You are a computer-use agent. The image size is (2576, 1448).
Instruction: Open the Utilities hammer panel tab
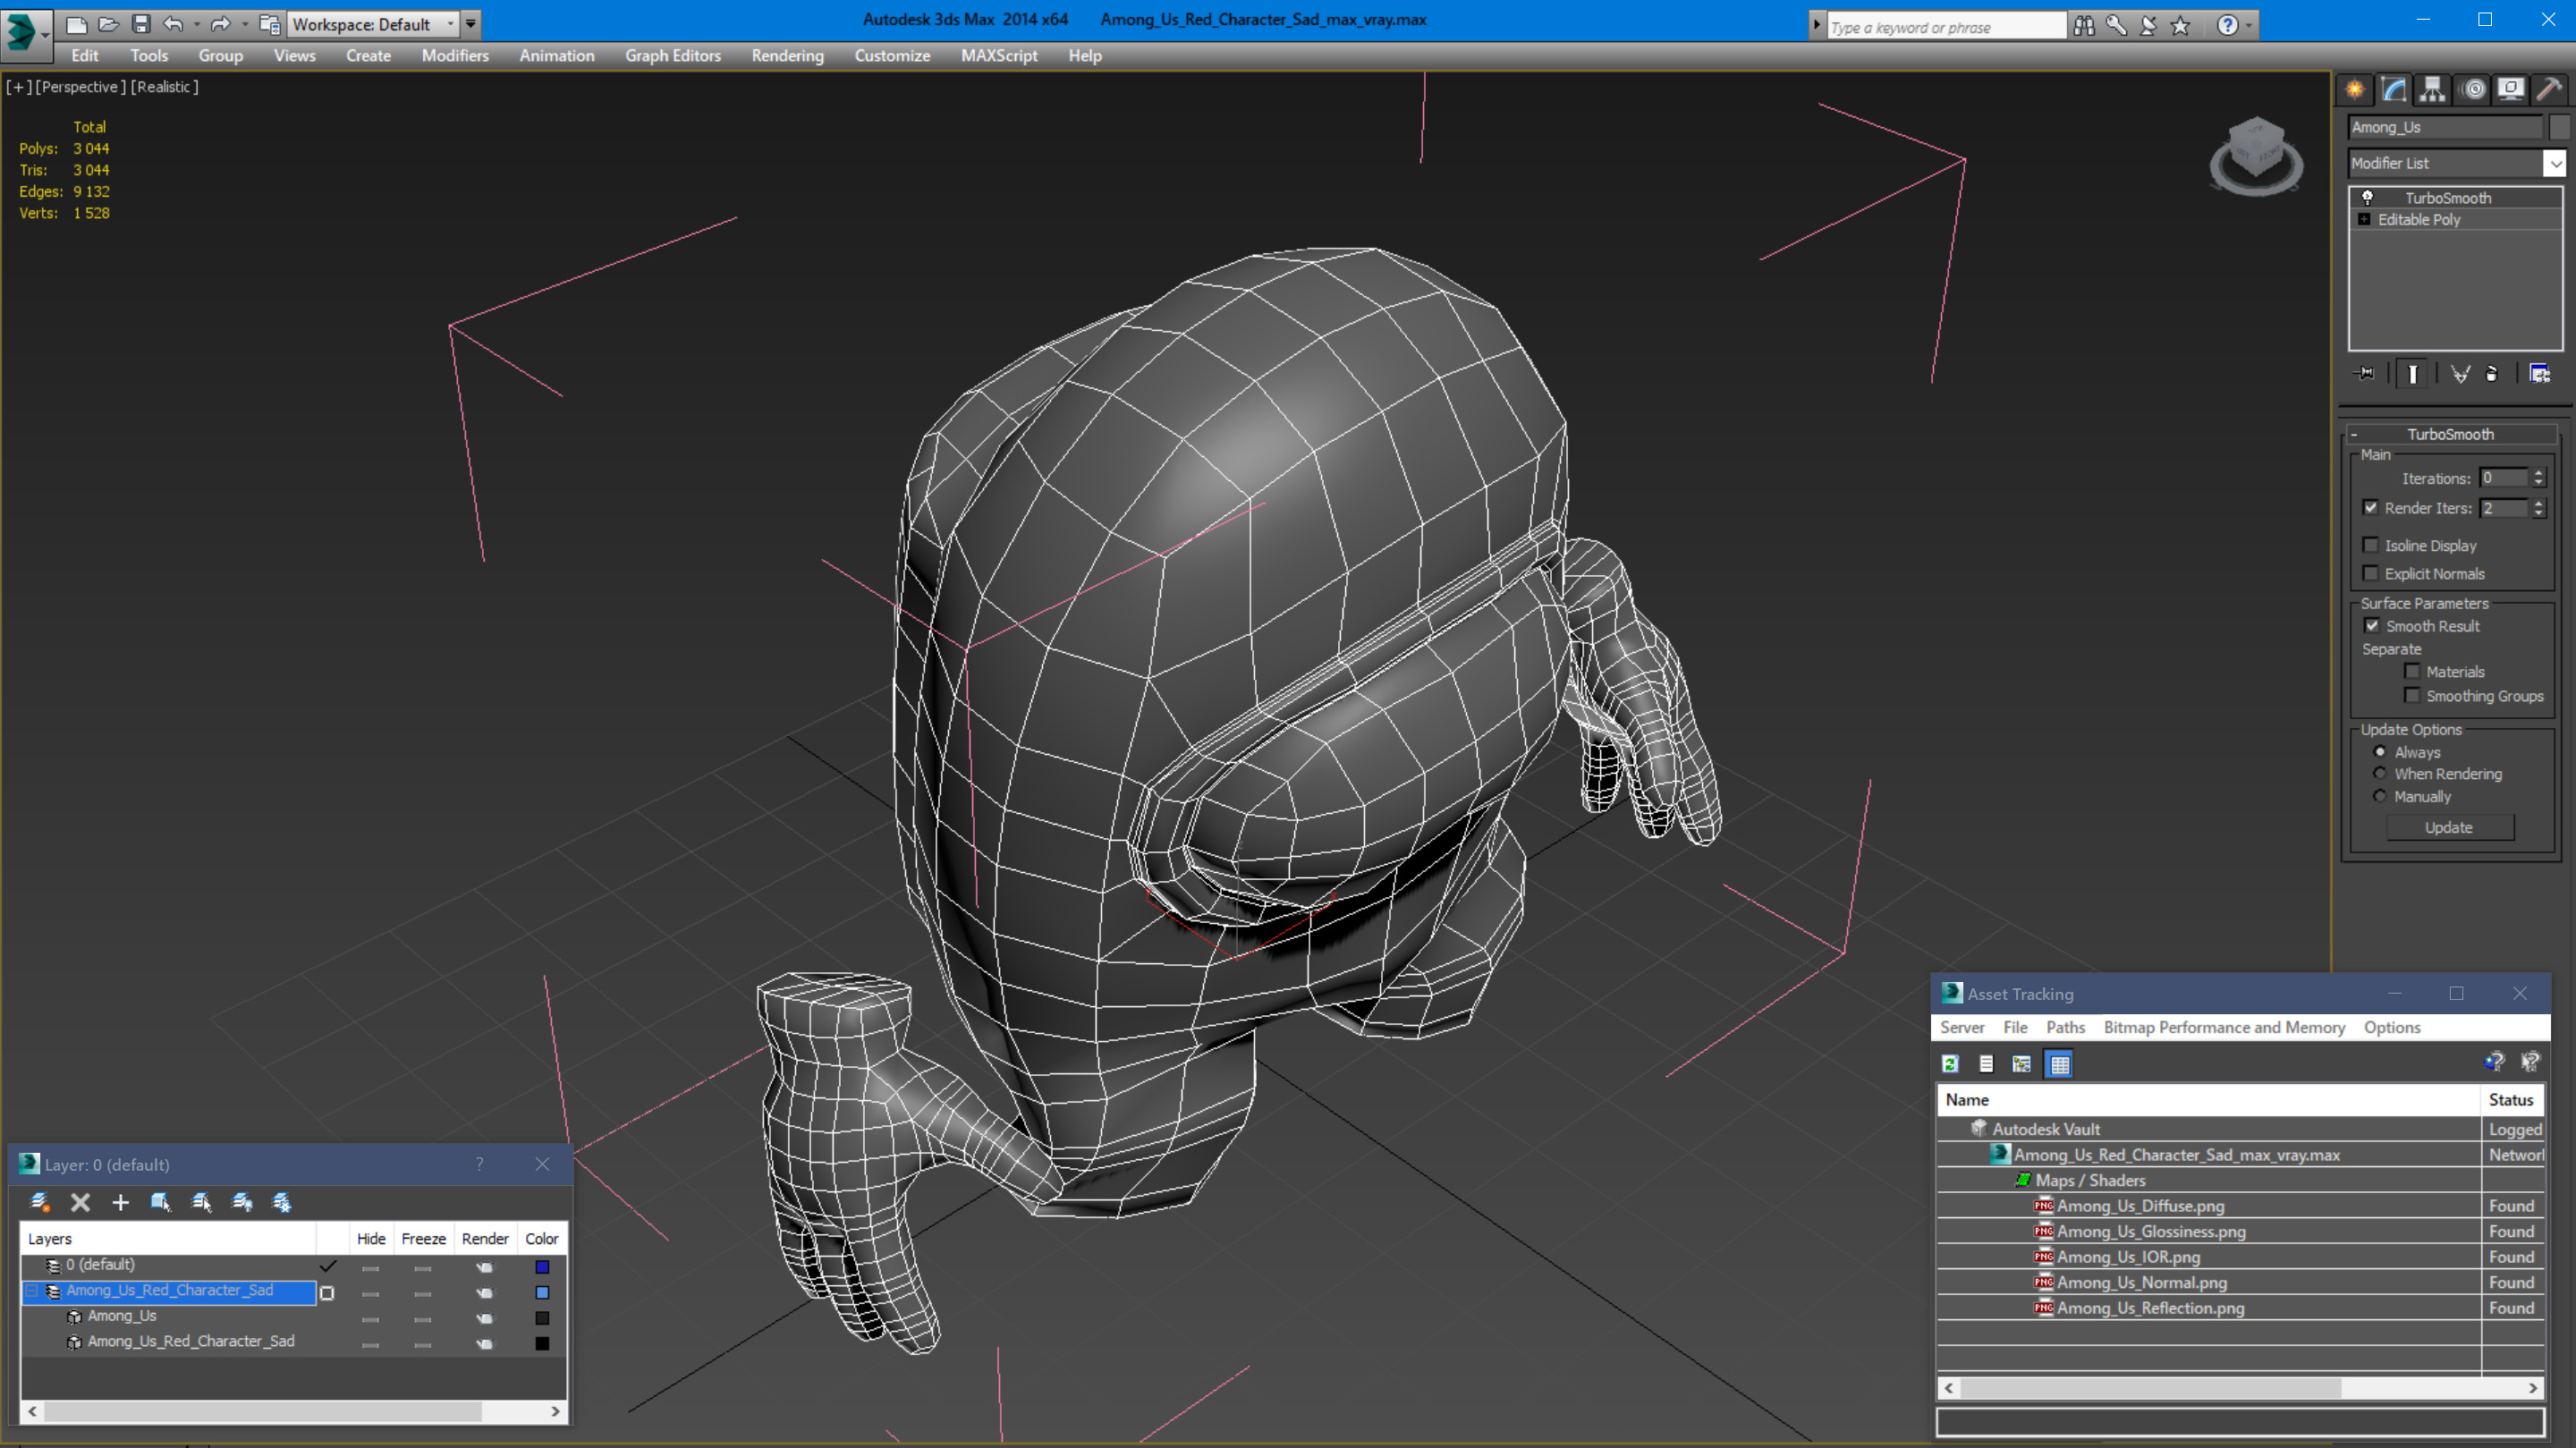point(2549,90)
